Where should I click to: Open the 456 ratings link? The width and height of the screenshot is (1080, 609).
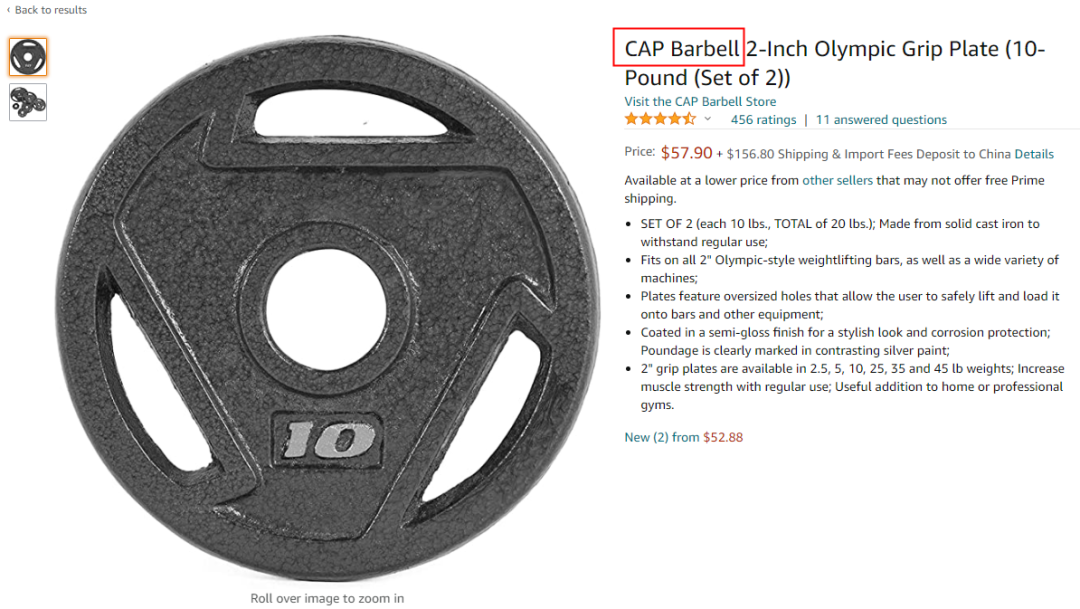[763, 120]
